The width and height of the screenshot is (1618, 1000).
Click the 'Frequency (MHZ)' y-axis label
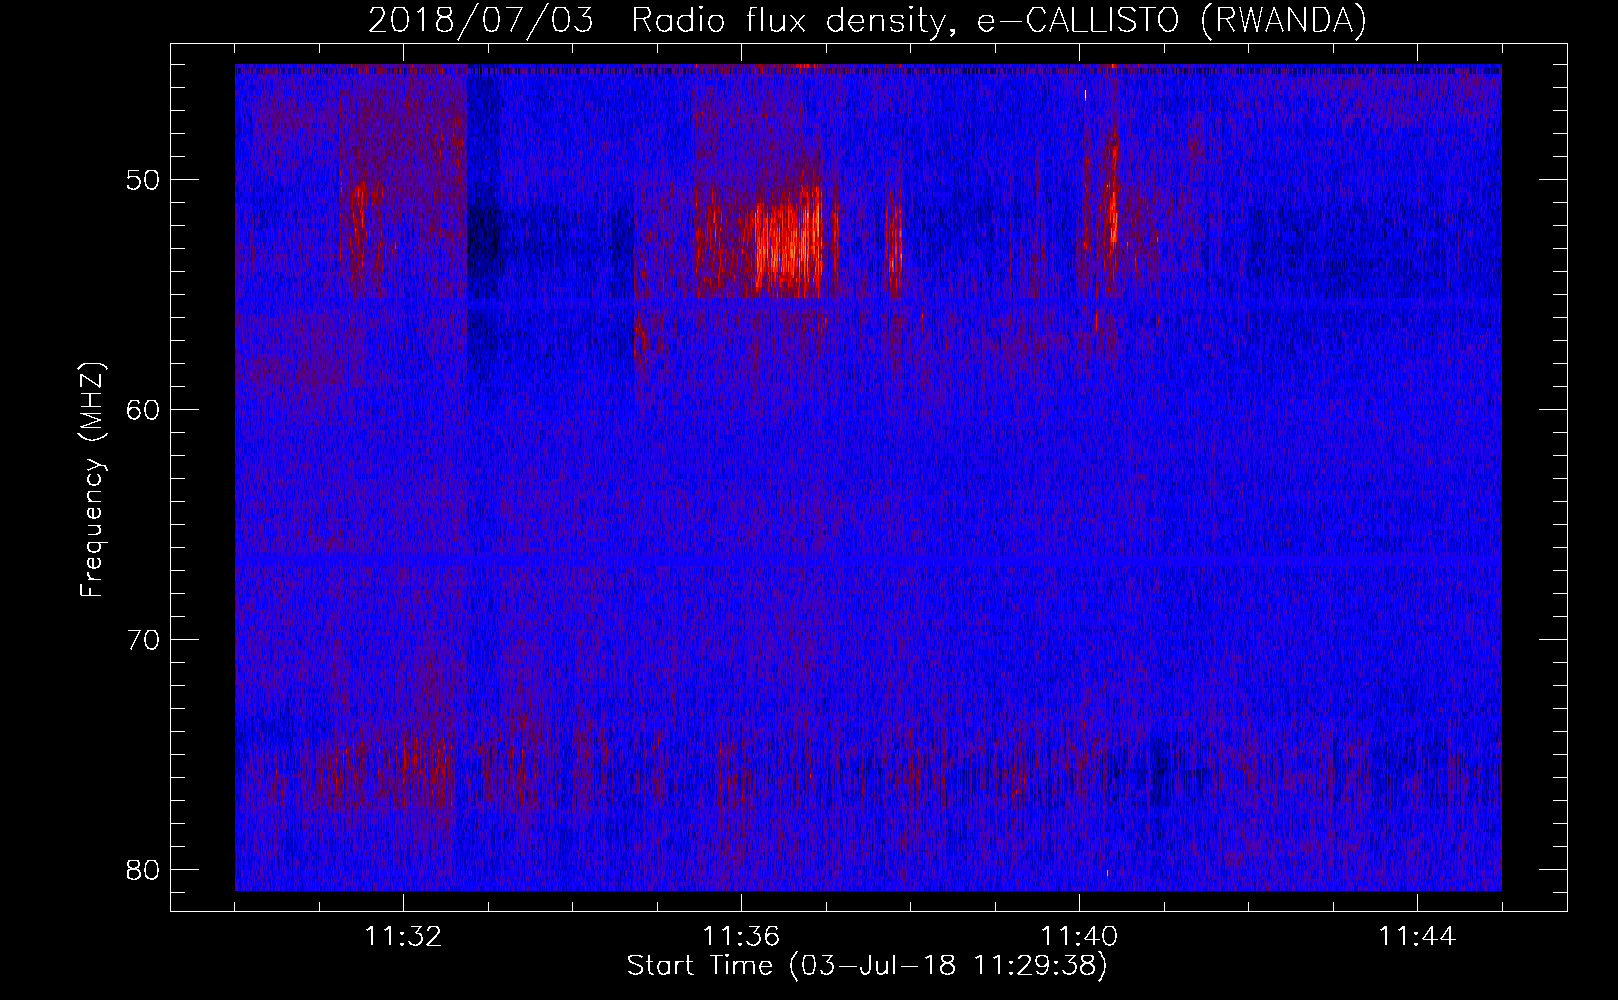click(x=92, y=480)
